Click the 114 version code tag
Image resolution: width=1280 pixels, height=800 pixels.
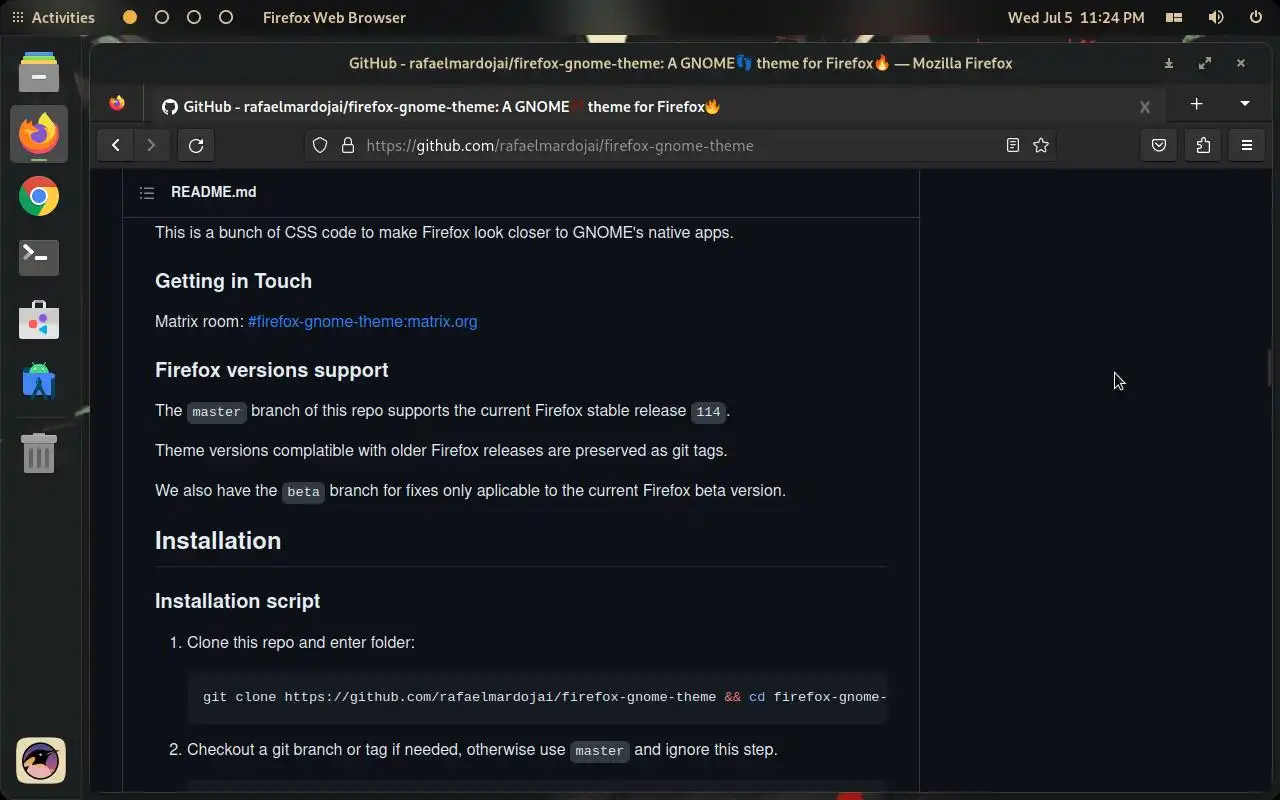pos(708,411)
